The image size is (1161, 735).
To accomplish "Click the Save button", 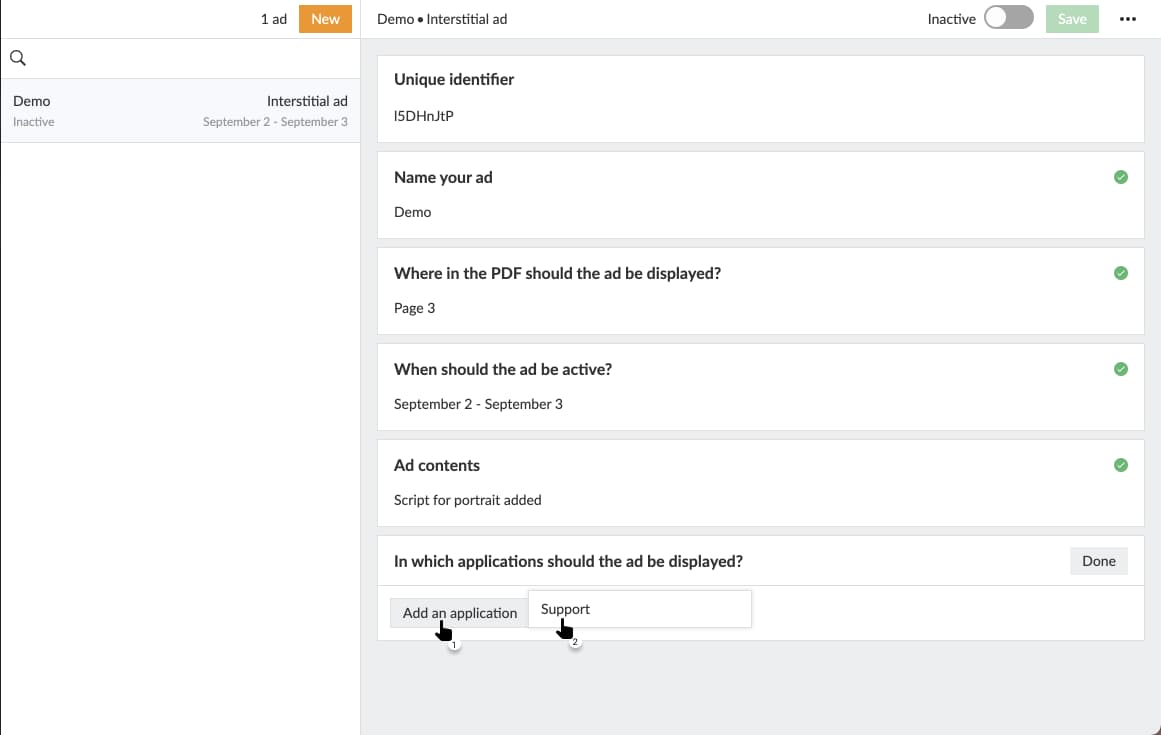I will click(1071, 18).
